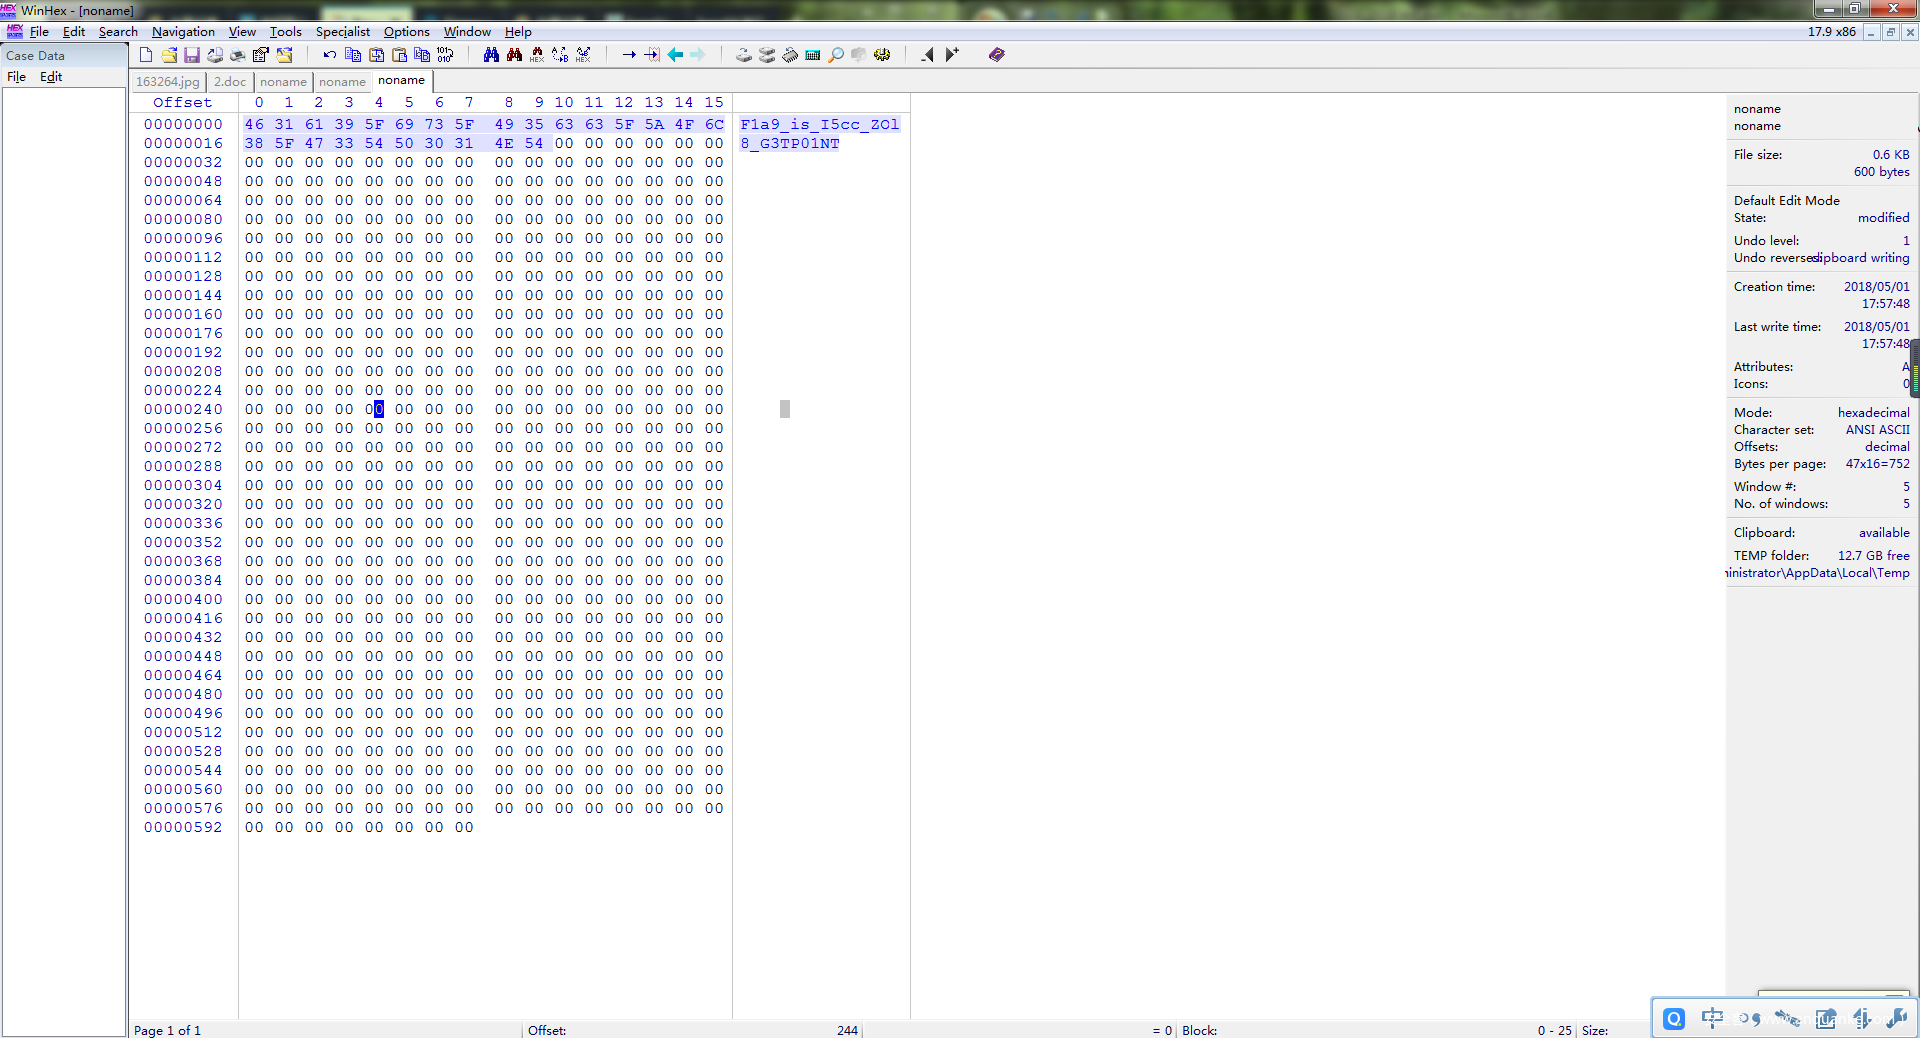This screenshot has width=1920, height=1038.
Task: Click the Undo arrow toolbar icon
Action: [x=329, y=55]
